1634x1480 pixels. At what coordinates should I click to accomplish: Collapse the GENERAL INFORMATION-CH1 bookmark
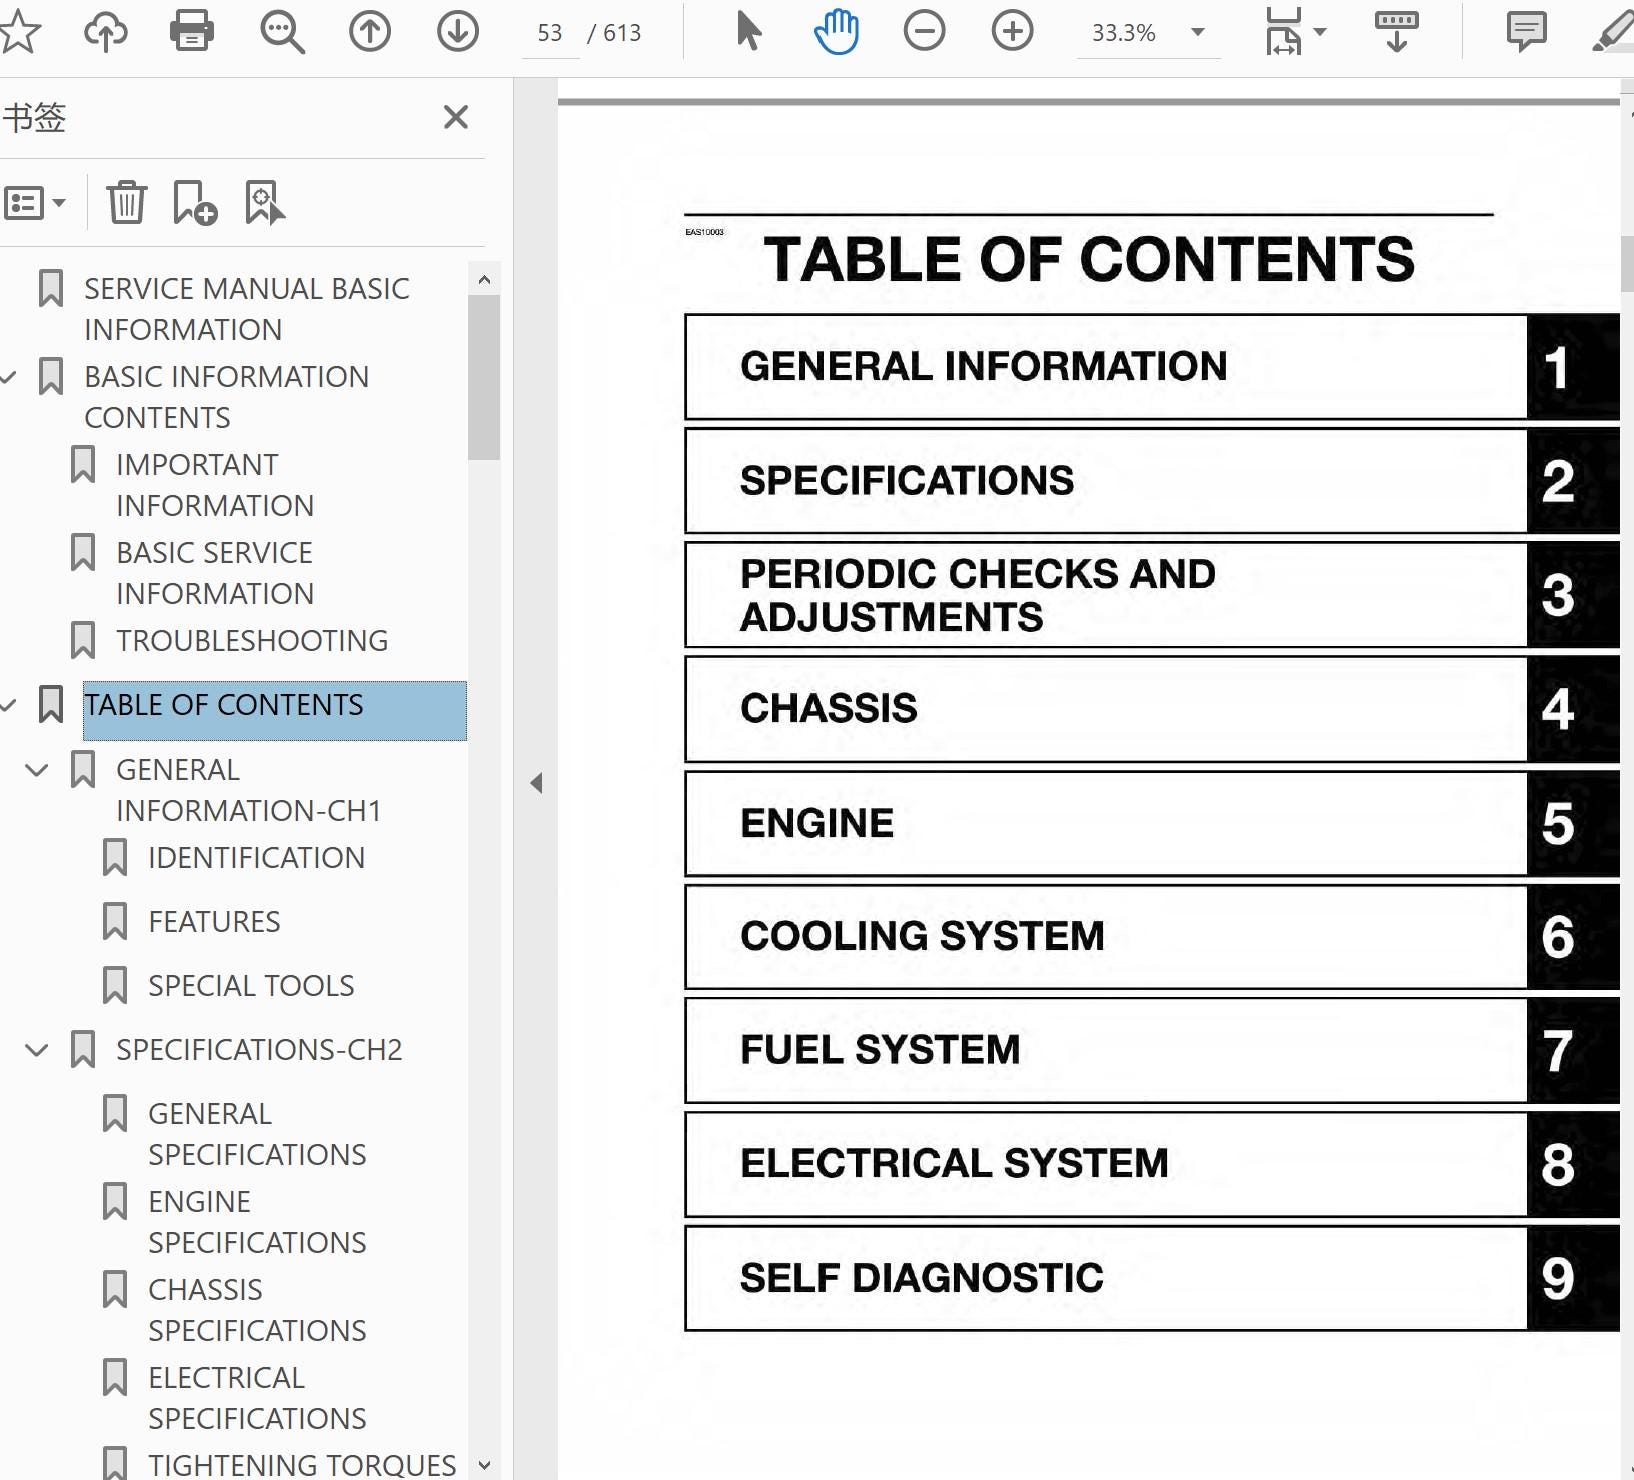[37, 770]
